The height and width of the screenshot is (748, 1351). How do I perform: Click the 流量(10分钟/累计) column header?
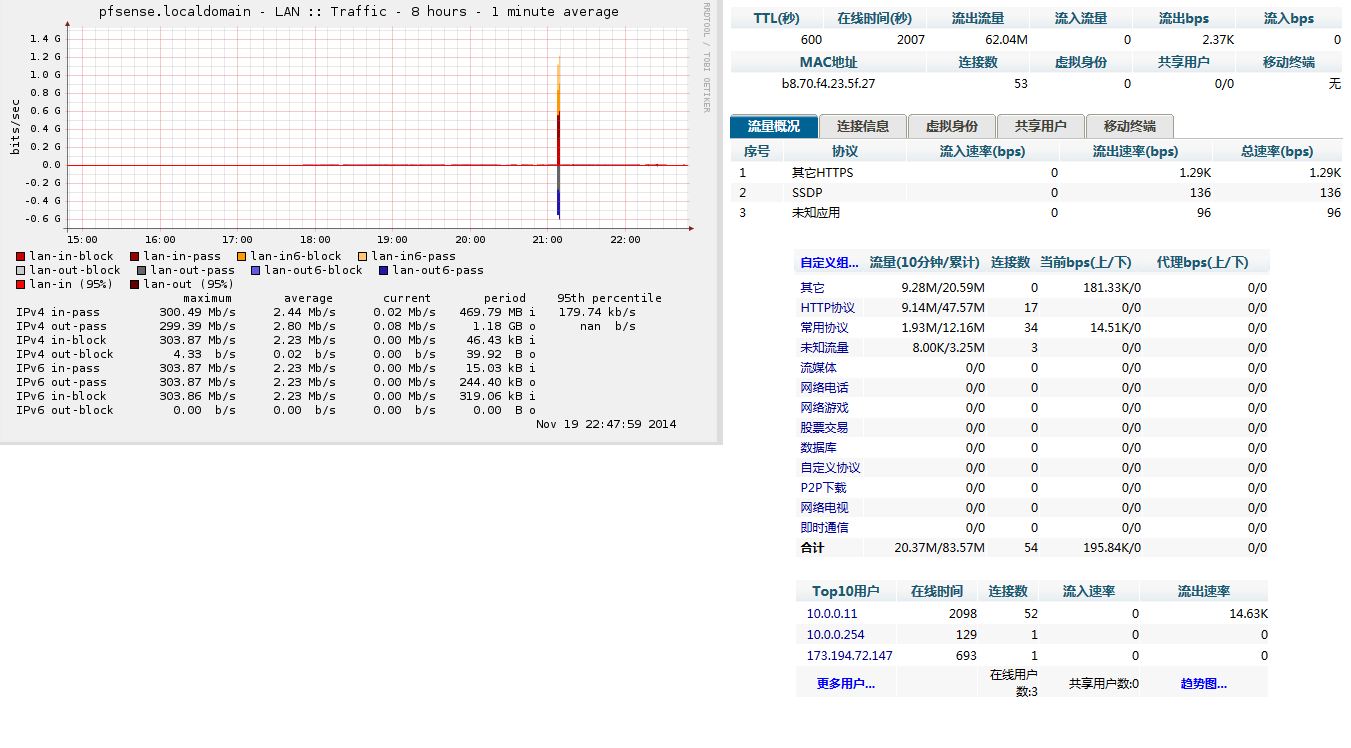pos(925,263)
